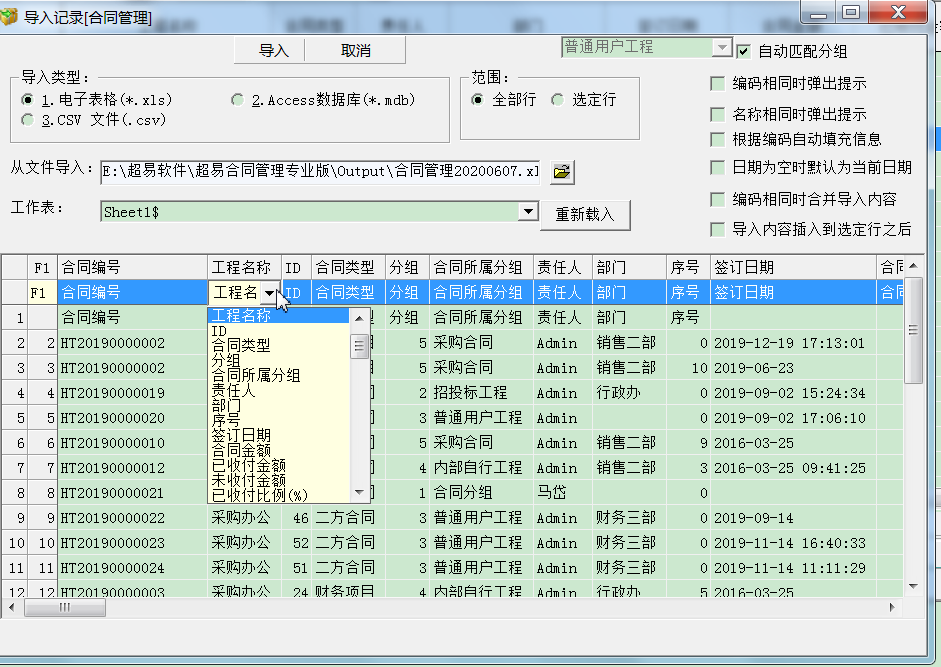Enable 编码相同时弹出提示 checkbox
The image size is (941, 667).
pyautogui.click(x=717, y=84)
